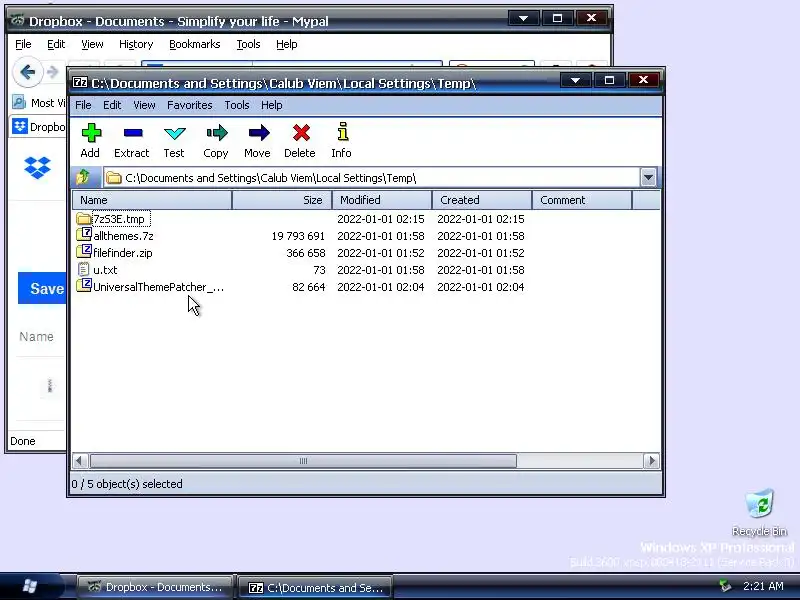Open the Mypal browser File menu
Image resolution: width=800 pixels, height=600 pixels.
coord(23,44)
